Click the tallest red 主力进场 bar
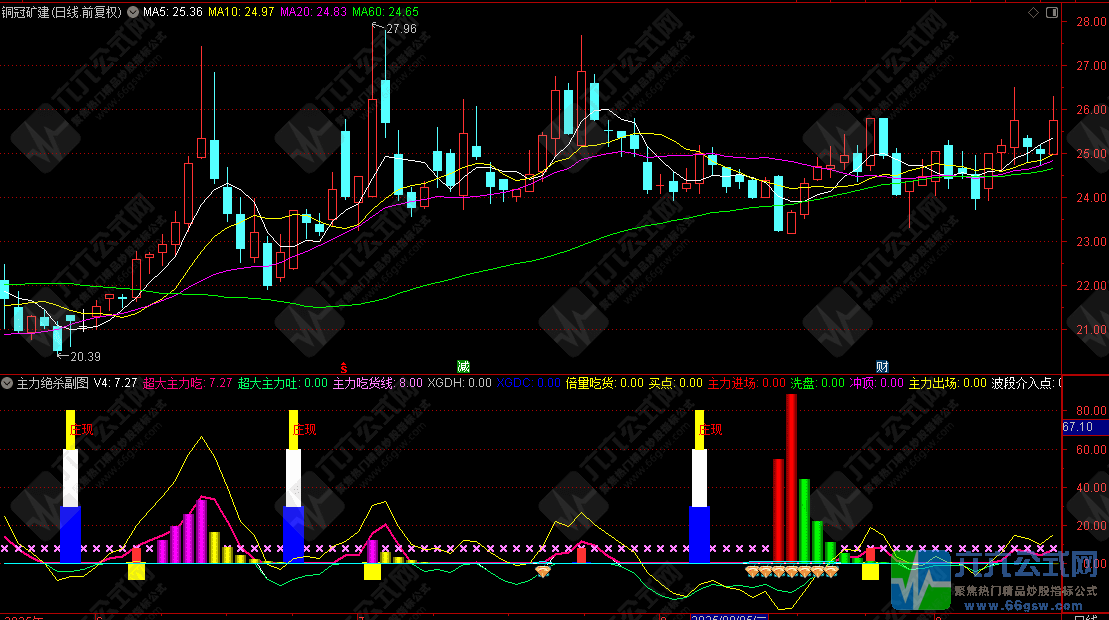1109x620 pixels. [791, 478]
